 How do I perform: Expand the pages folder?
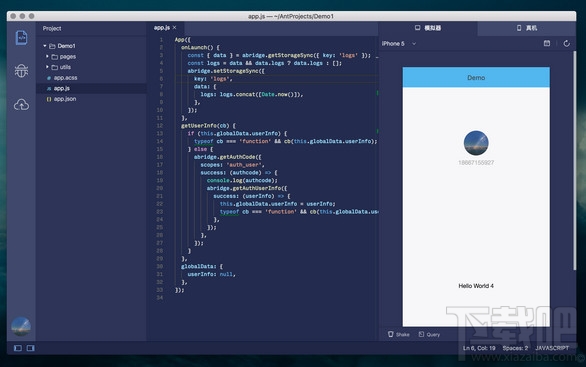(47, 56)
